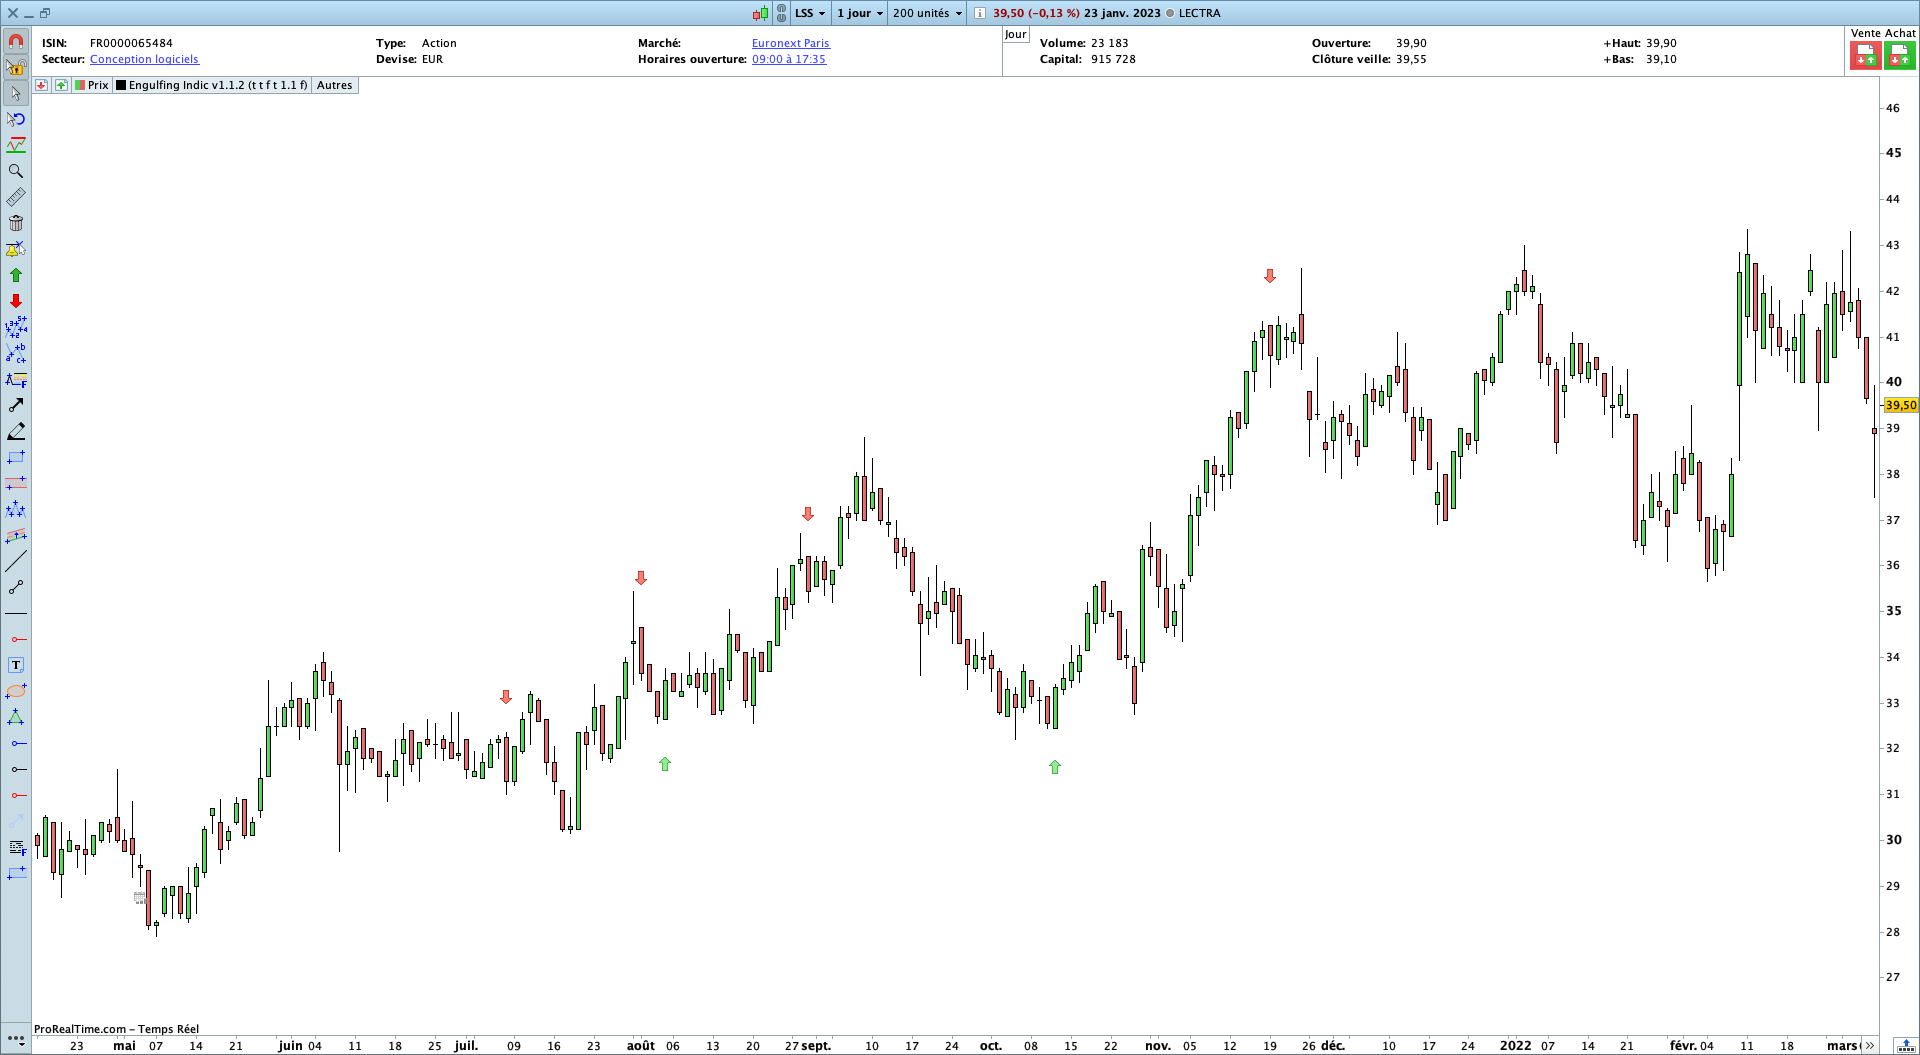Click the trash can delete tool
Viewport: 1920px width, 1055px height.
click(x=16, y=223)
